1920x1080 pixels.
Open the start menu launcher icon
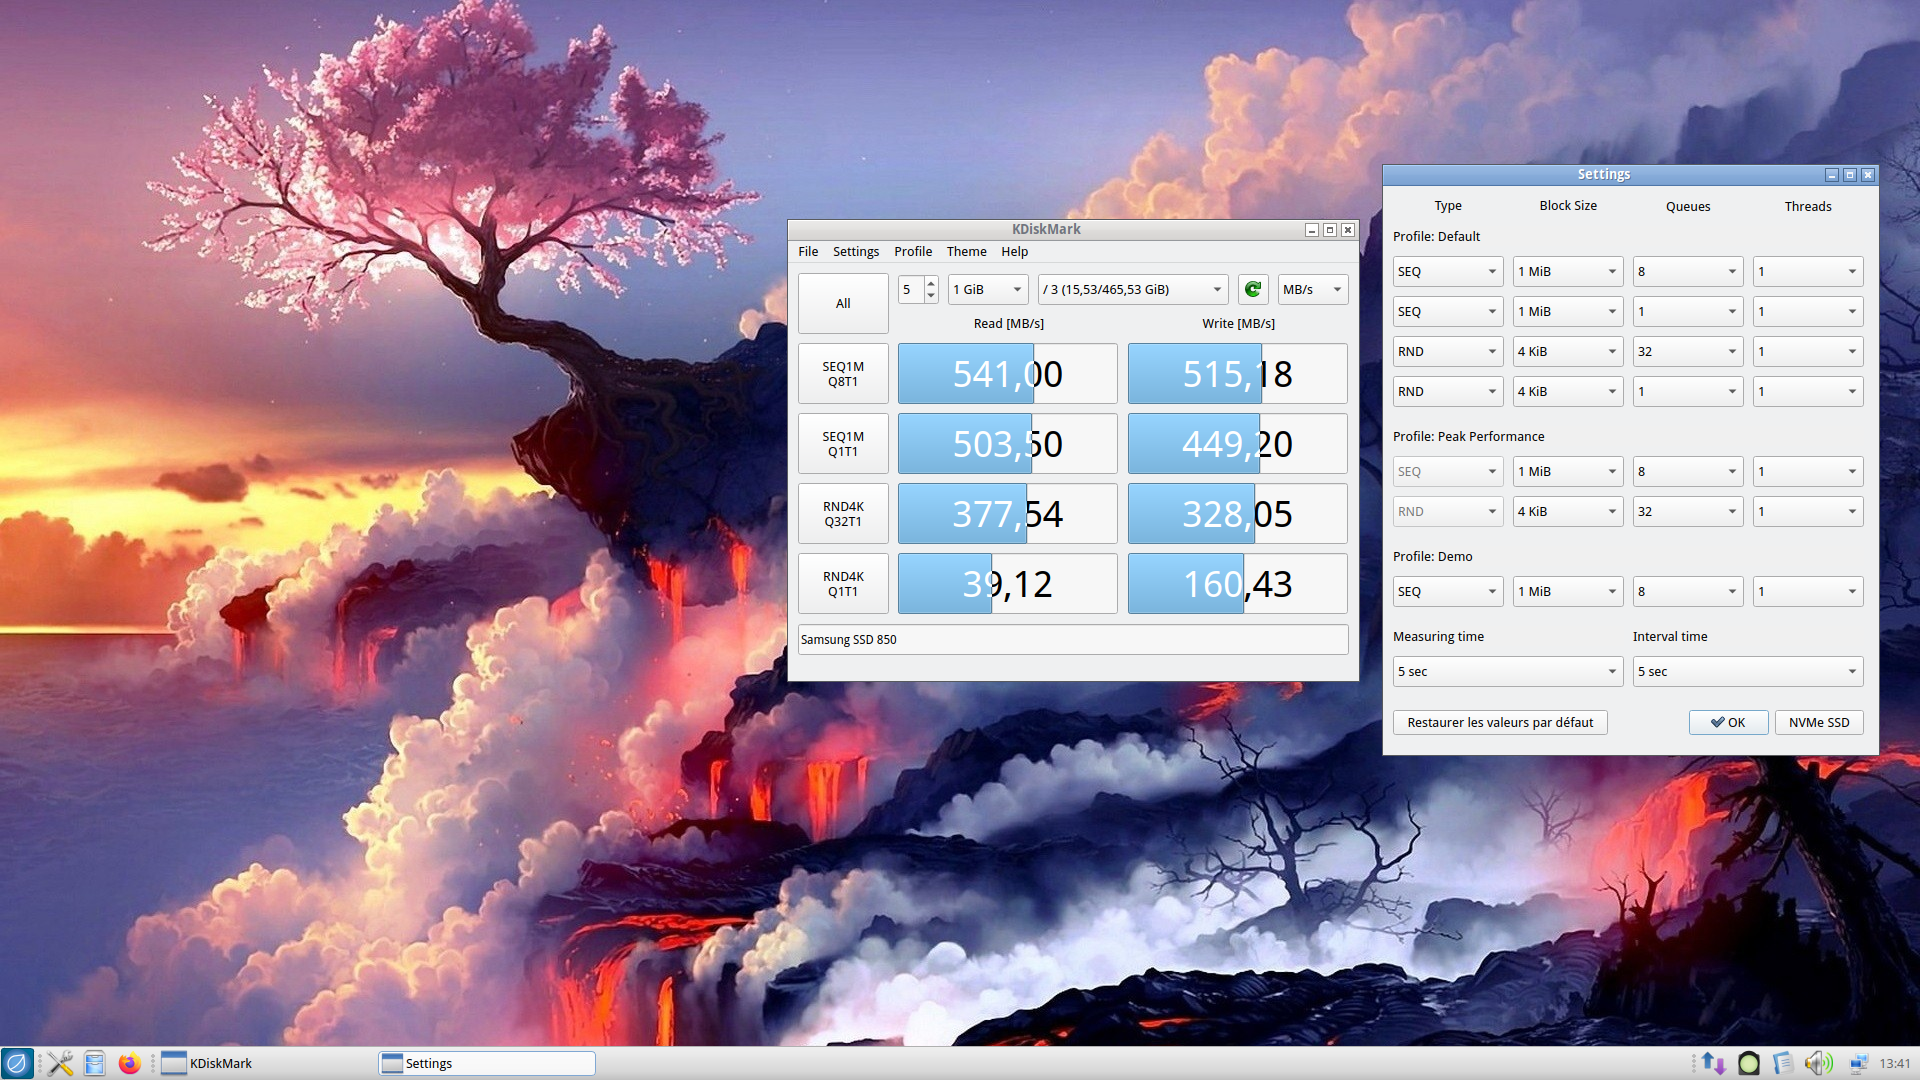[17, 1063]
